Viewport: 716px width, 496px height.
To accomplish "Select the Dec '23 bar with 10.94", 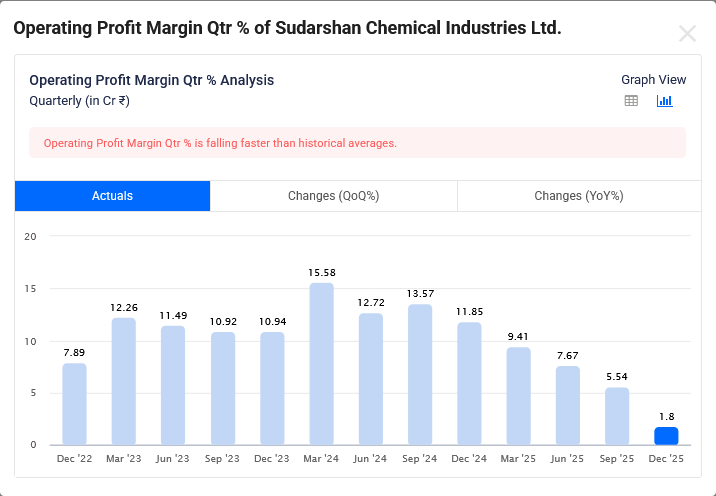I will point(272,388).
